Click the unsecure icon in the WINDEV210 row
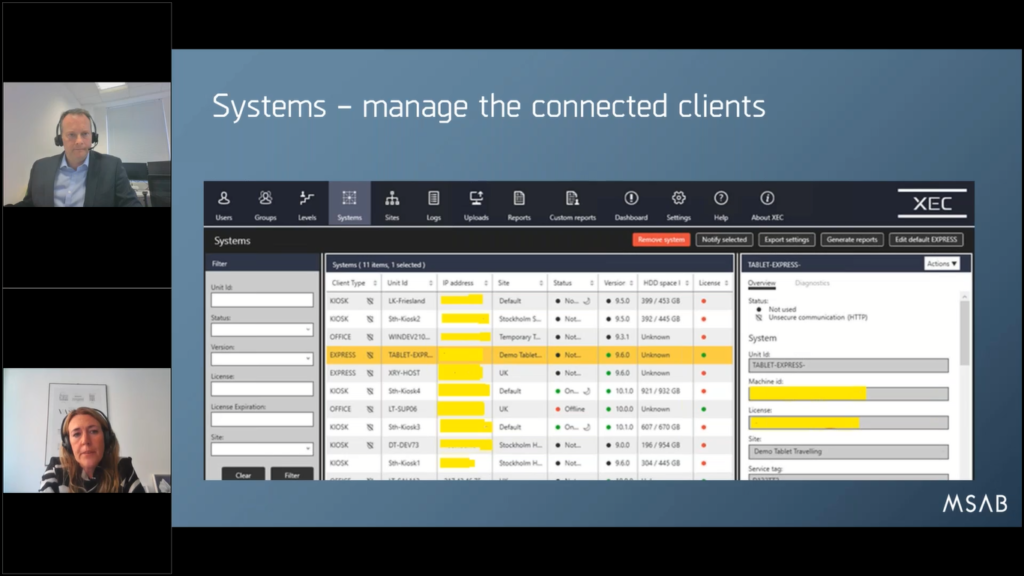This screenshot has height=576, width=1024. tap(370, 337)
